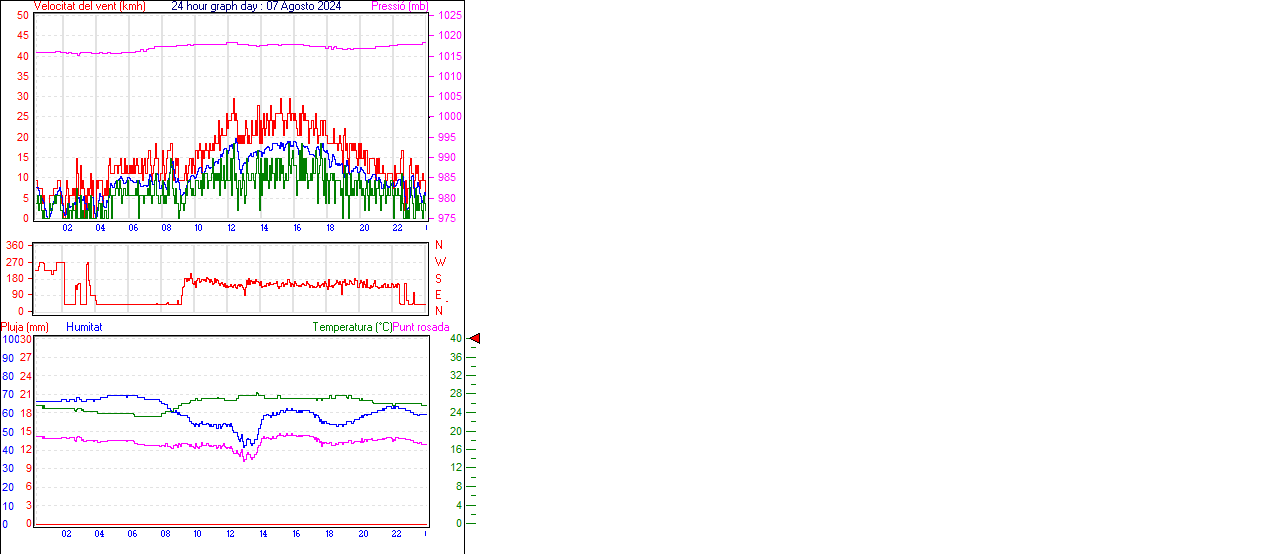Click the 02 hour tick under bottom chart

66,534
